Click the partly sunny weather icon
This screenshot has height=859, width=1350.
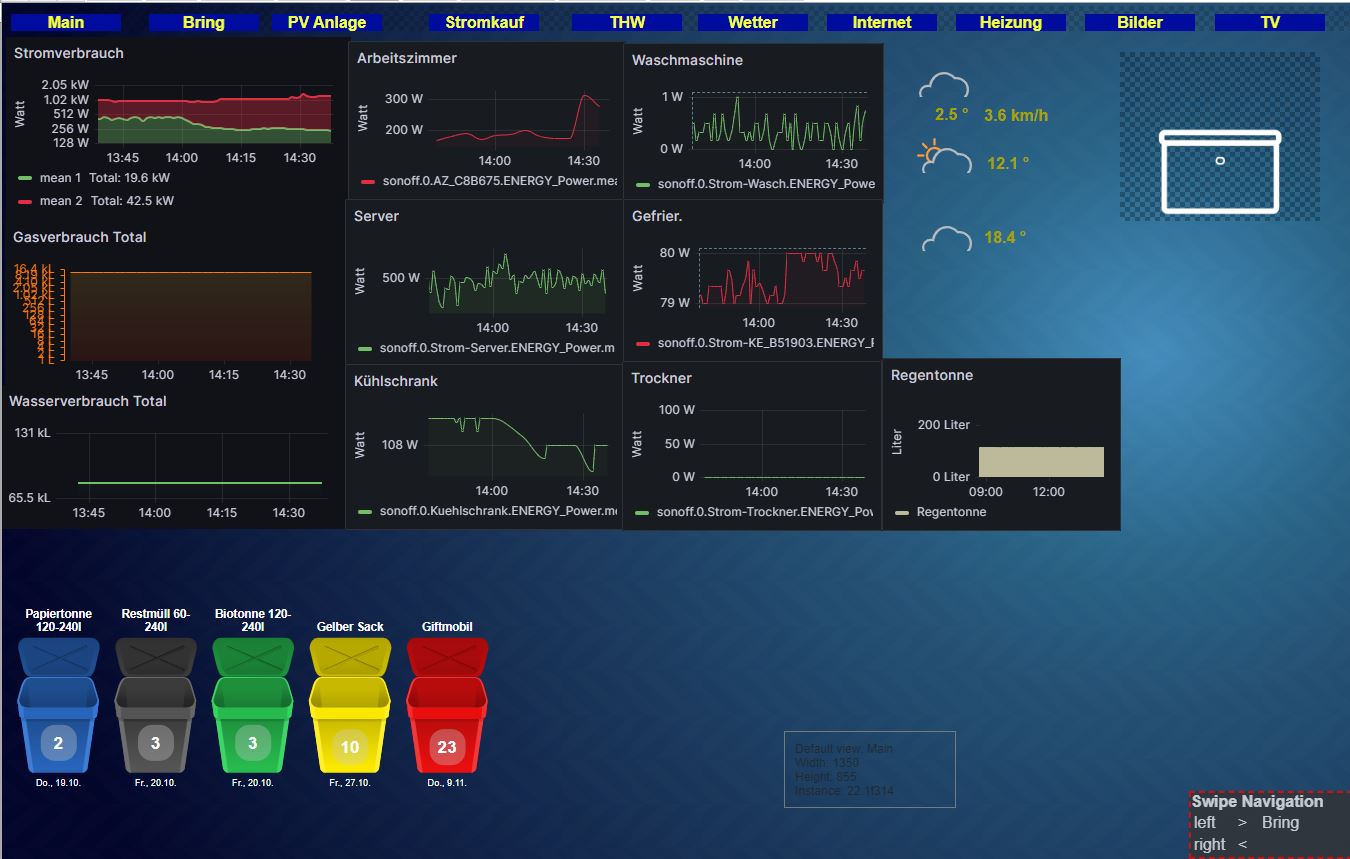coord(943,159)
